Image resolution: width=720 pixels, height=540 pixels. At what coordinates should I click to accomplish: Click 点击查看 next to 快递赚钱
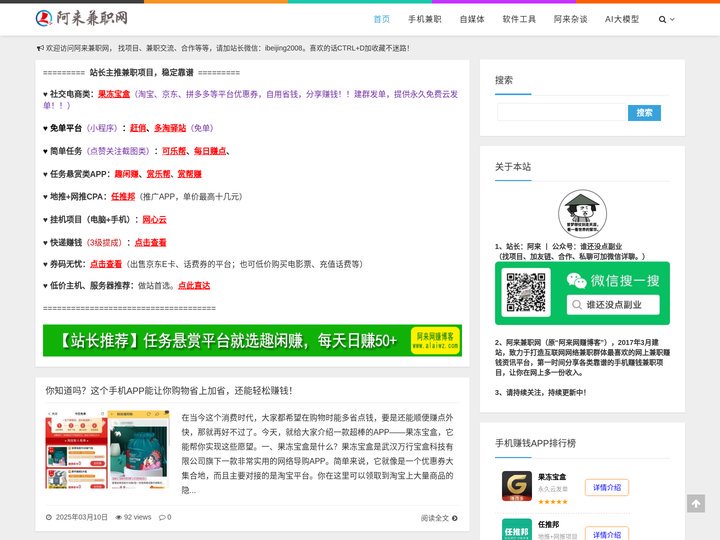150,242
